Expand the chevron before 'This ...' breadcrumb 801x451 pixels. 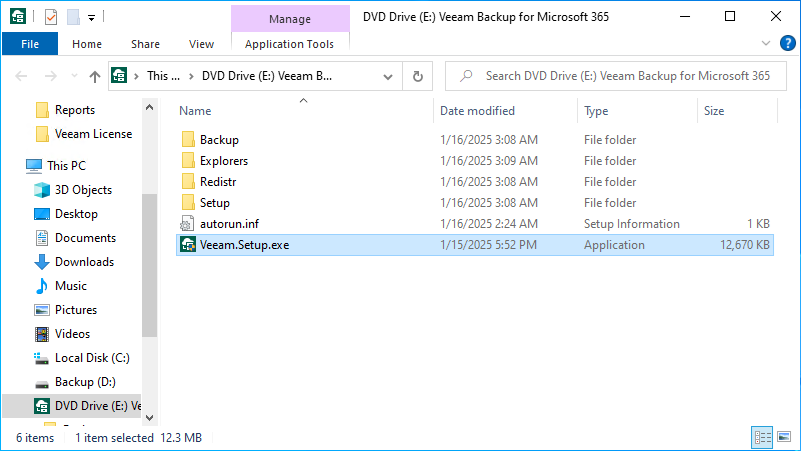coord(136,76)
